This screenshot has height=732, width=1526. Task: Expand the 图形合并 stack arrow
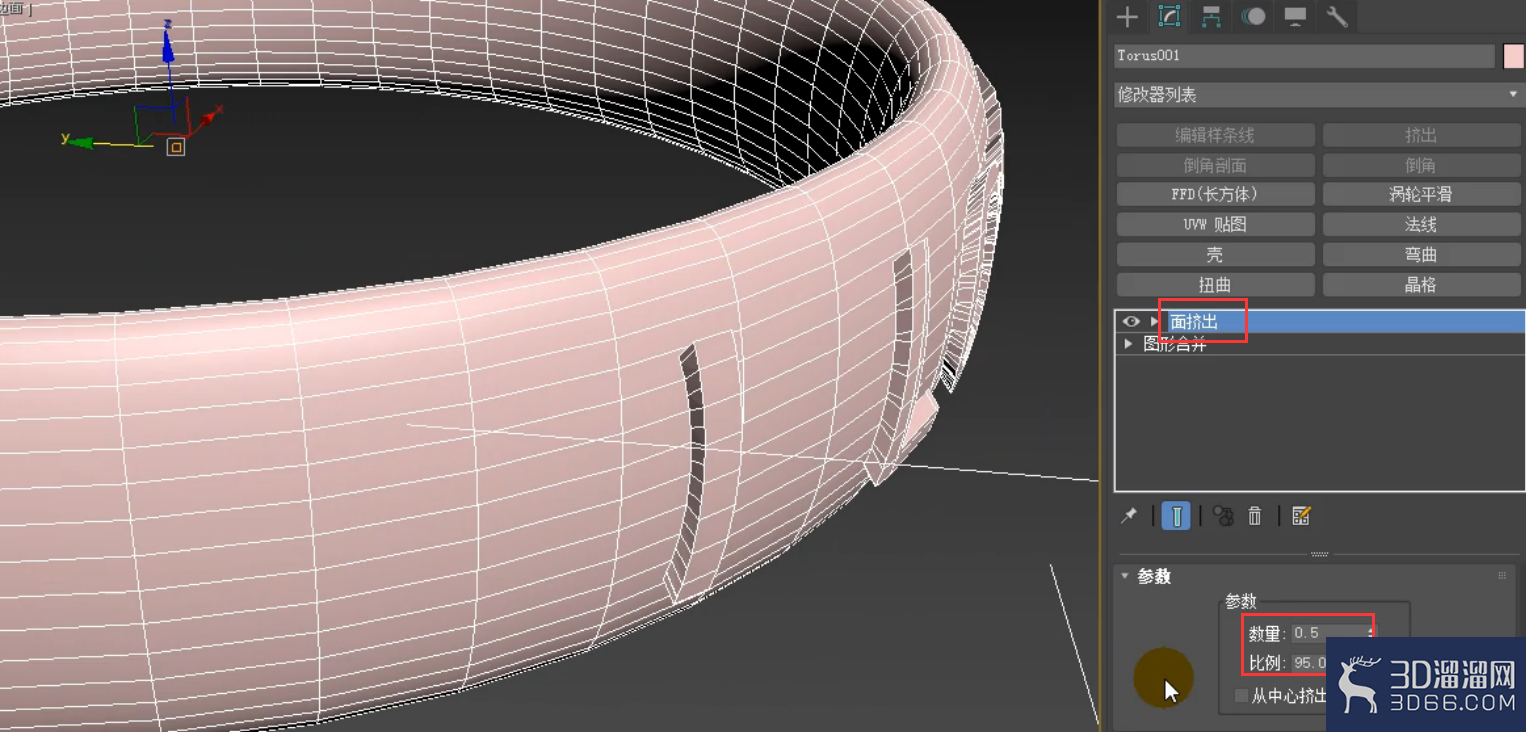click(x=1129, y=344)
